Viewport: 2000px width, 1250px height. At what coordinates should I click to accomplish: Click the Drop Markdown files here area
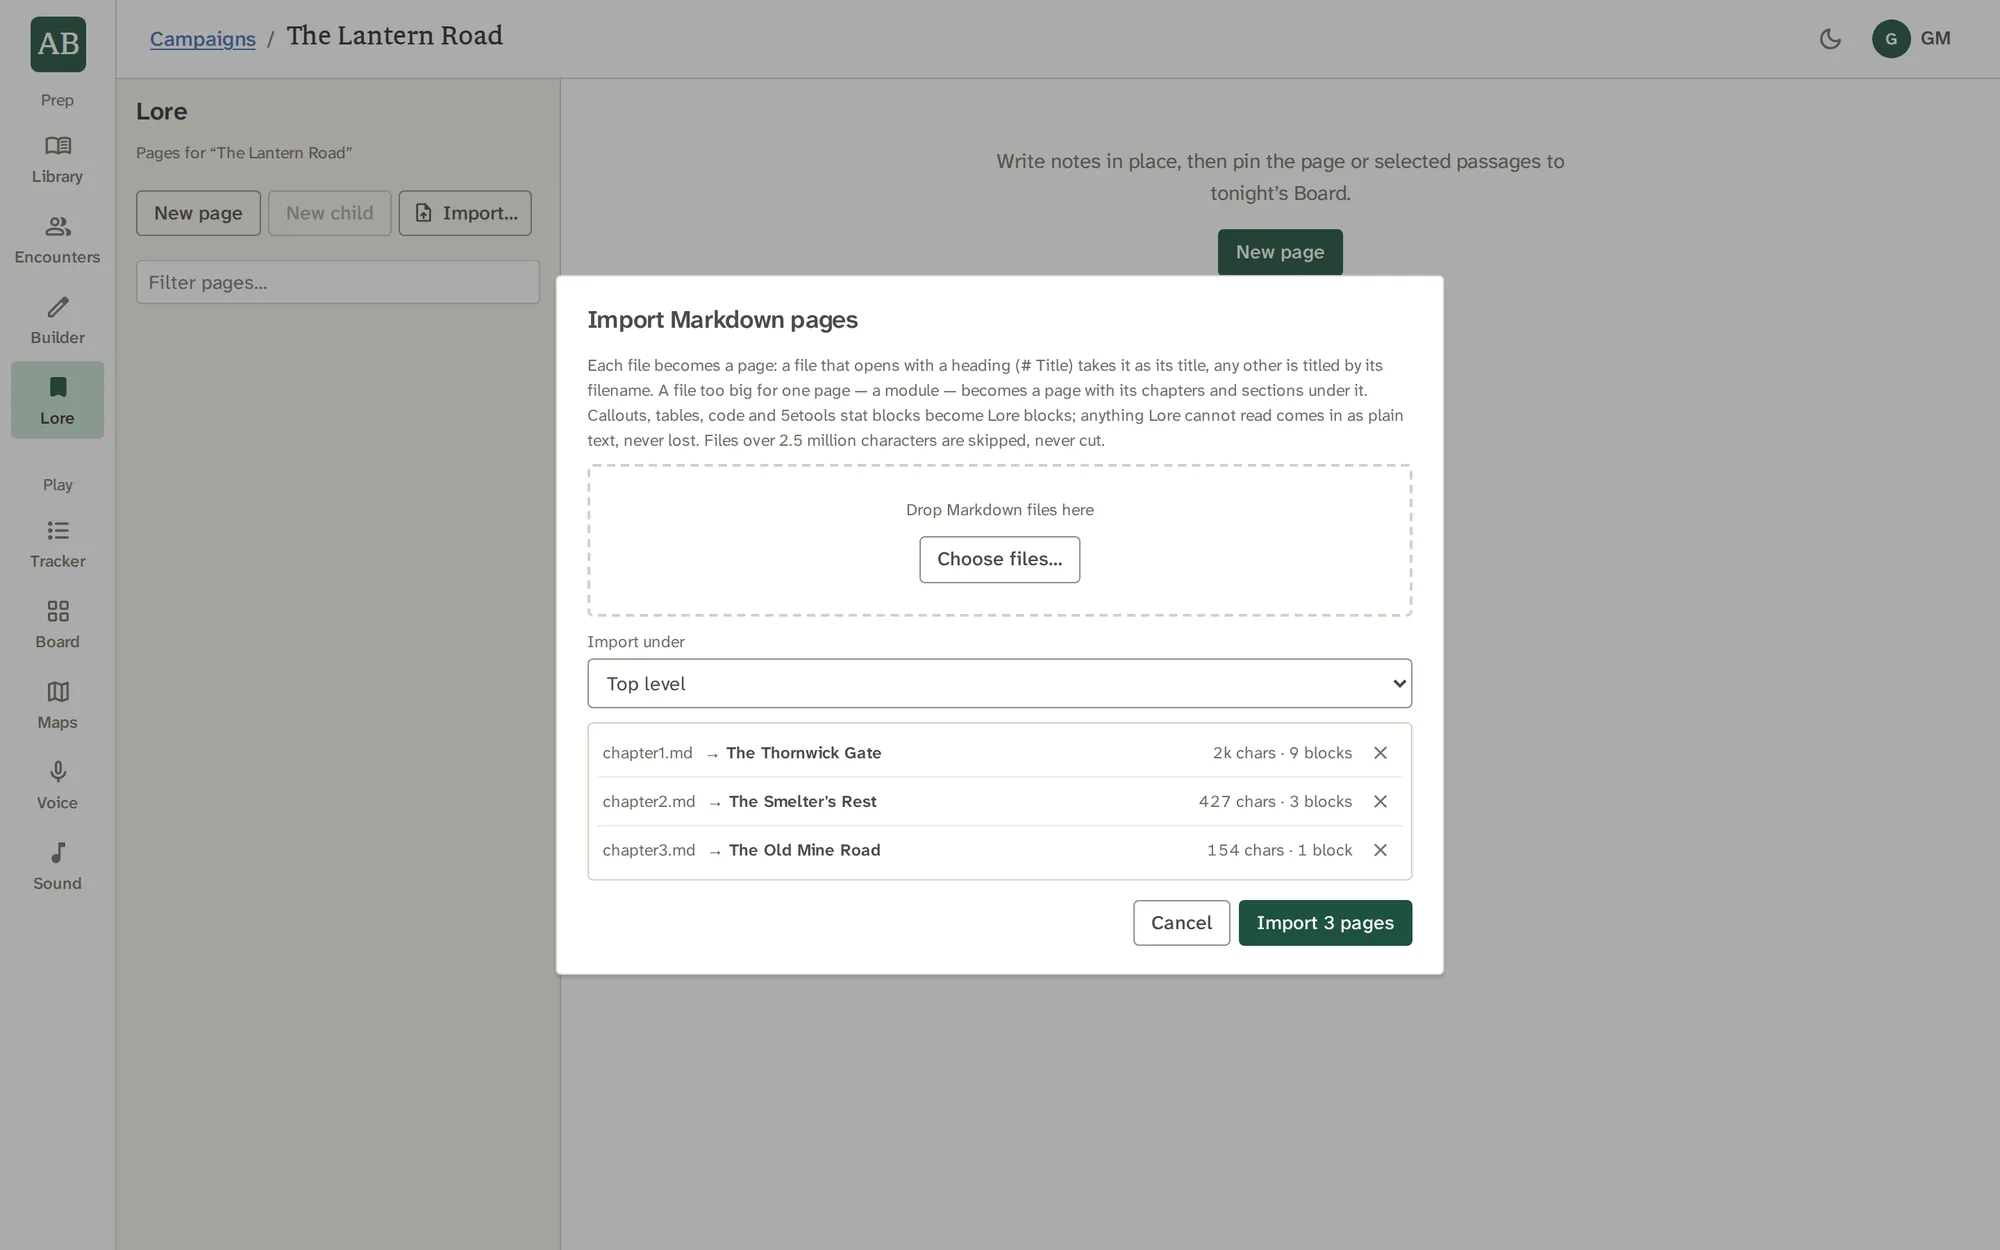(999, 540)
